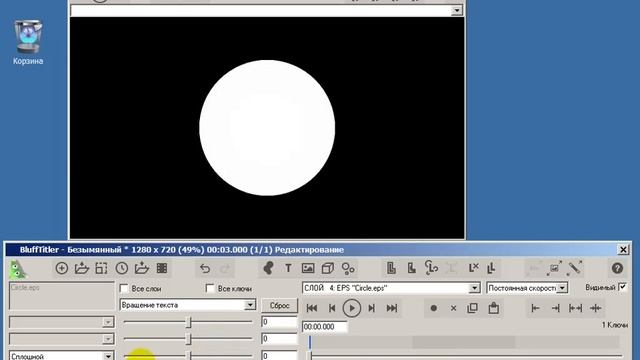Click the first outlined L layer icon

tap(391, 268)
